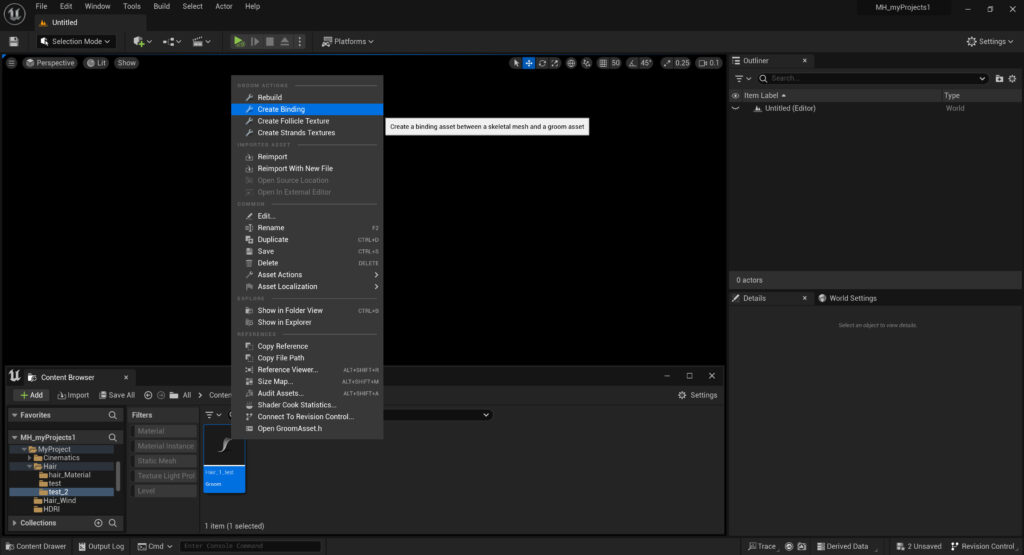Choose Rebuild in groom actions

pyautogui.click(x=307, y=97)
